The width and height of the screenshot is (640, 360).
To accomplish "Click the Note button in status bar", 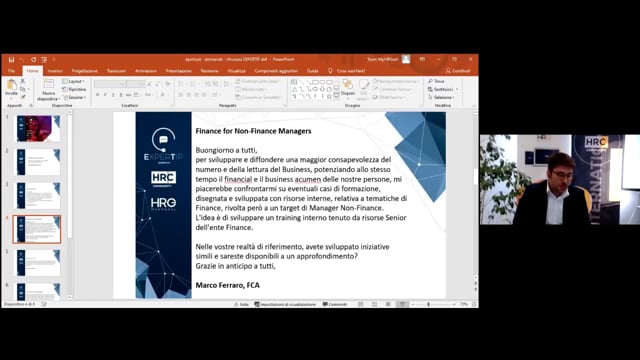I will coord(241,304).
